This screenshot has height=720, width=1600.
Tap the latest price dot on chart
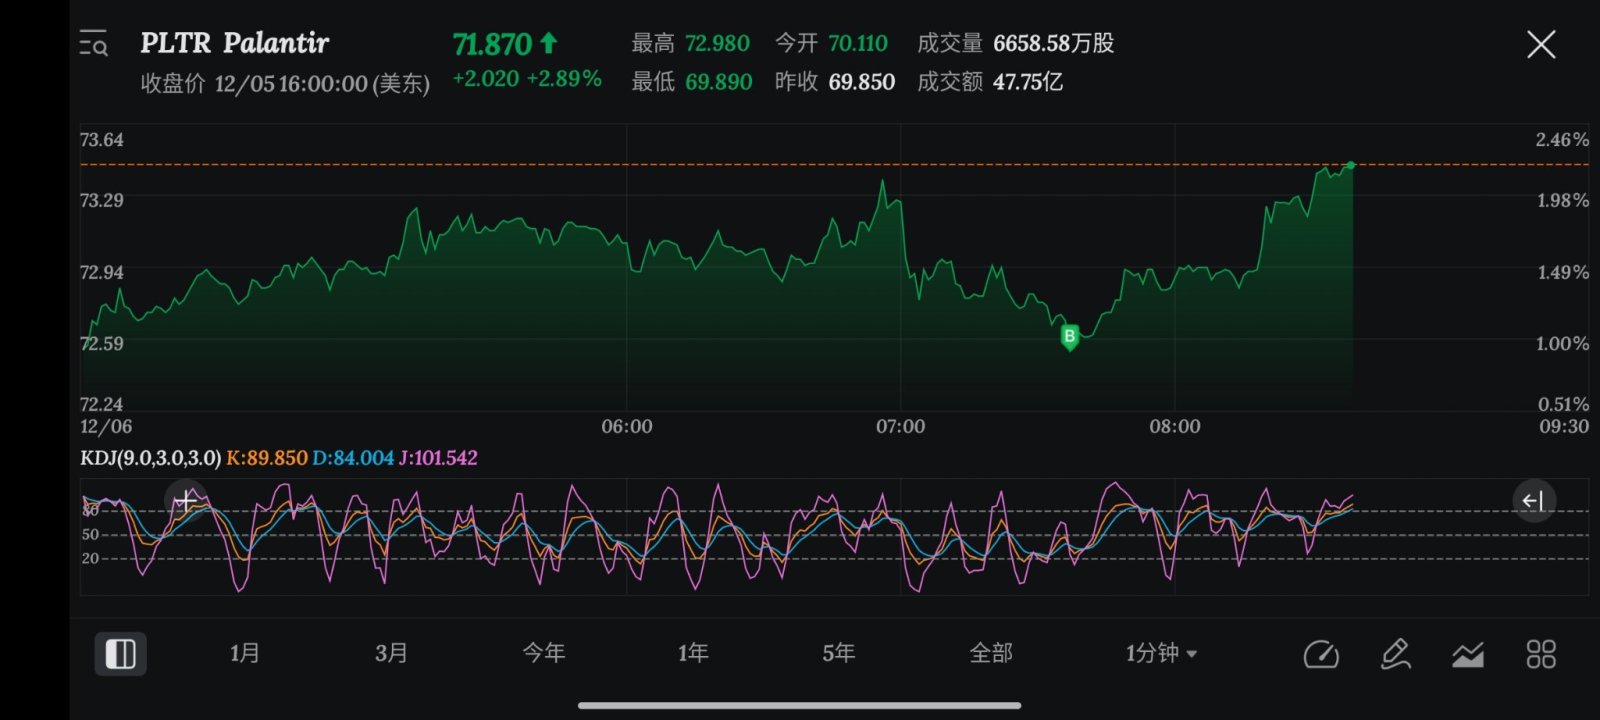tap(1351, 165)
